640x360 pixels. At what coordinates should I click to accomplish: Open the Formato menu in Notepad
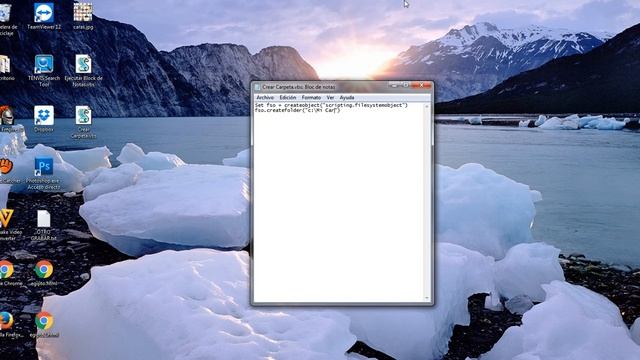coord(311,98)
